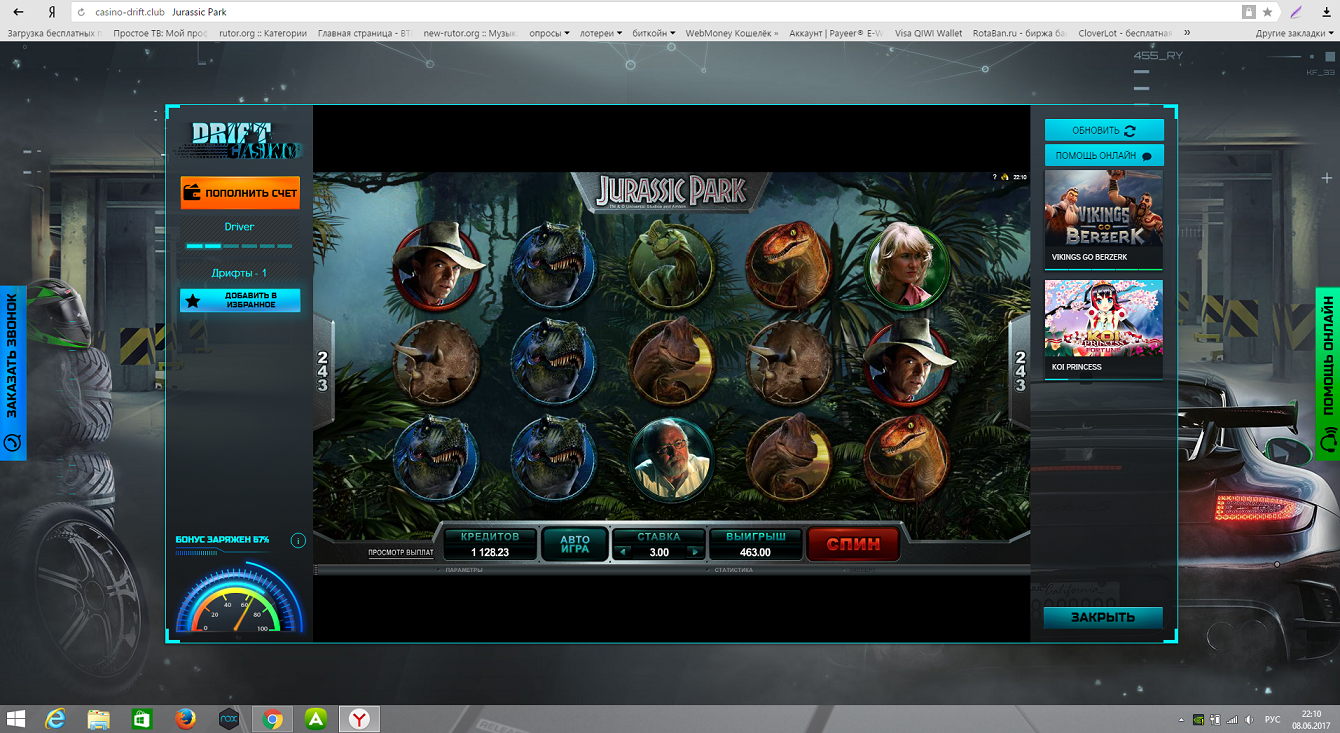Open Windows Store from taskbar

tap(141, 719)
